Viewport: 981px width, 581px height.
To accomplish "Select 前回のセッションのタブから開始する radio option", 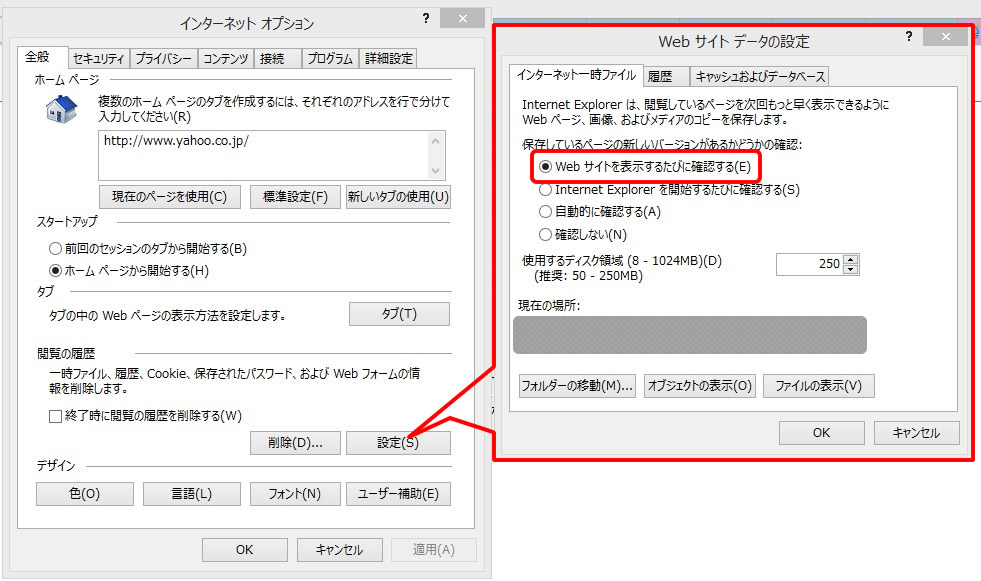I will pos(56,248).
